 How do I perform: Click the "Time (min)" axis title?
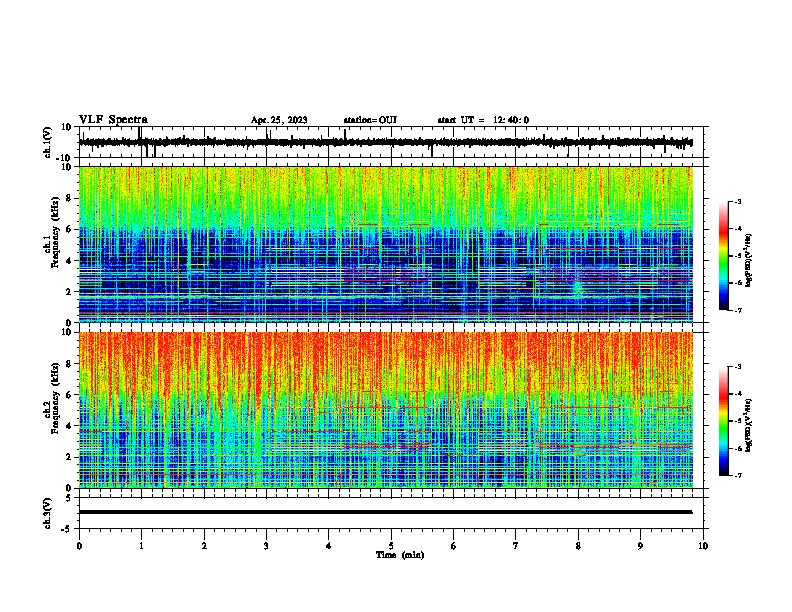click(400, 555)
